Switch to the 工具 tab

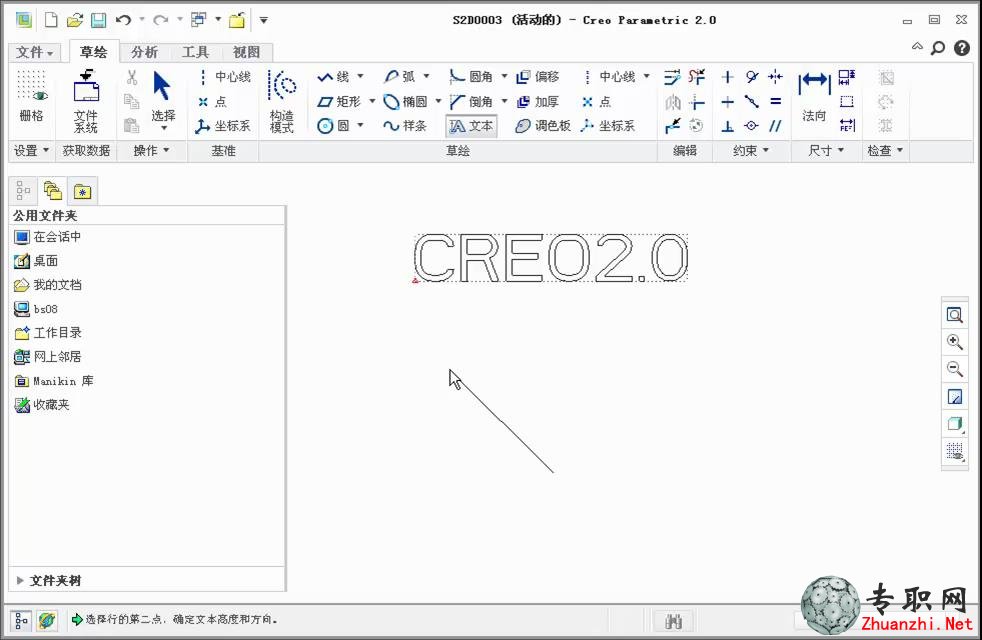pos(195,52)
